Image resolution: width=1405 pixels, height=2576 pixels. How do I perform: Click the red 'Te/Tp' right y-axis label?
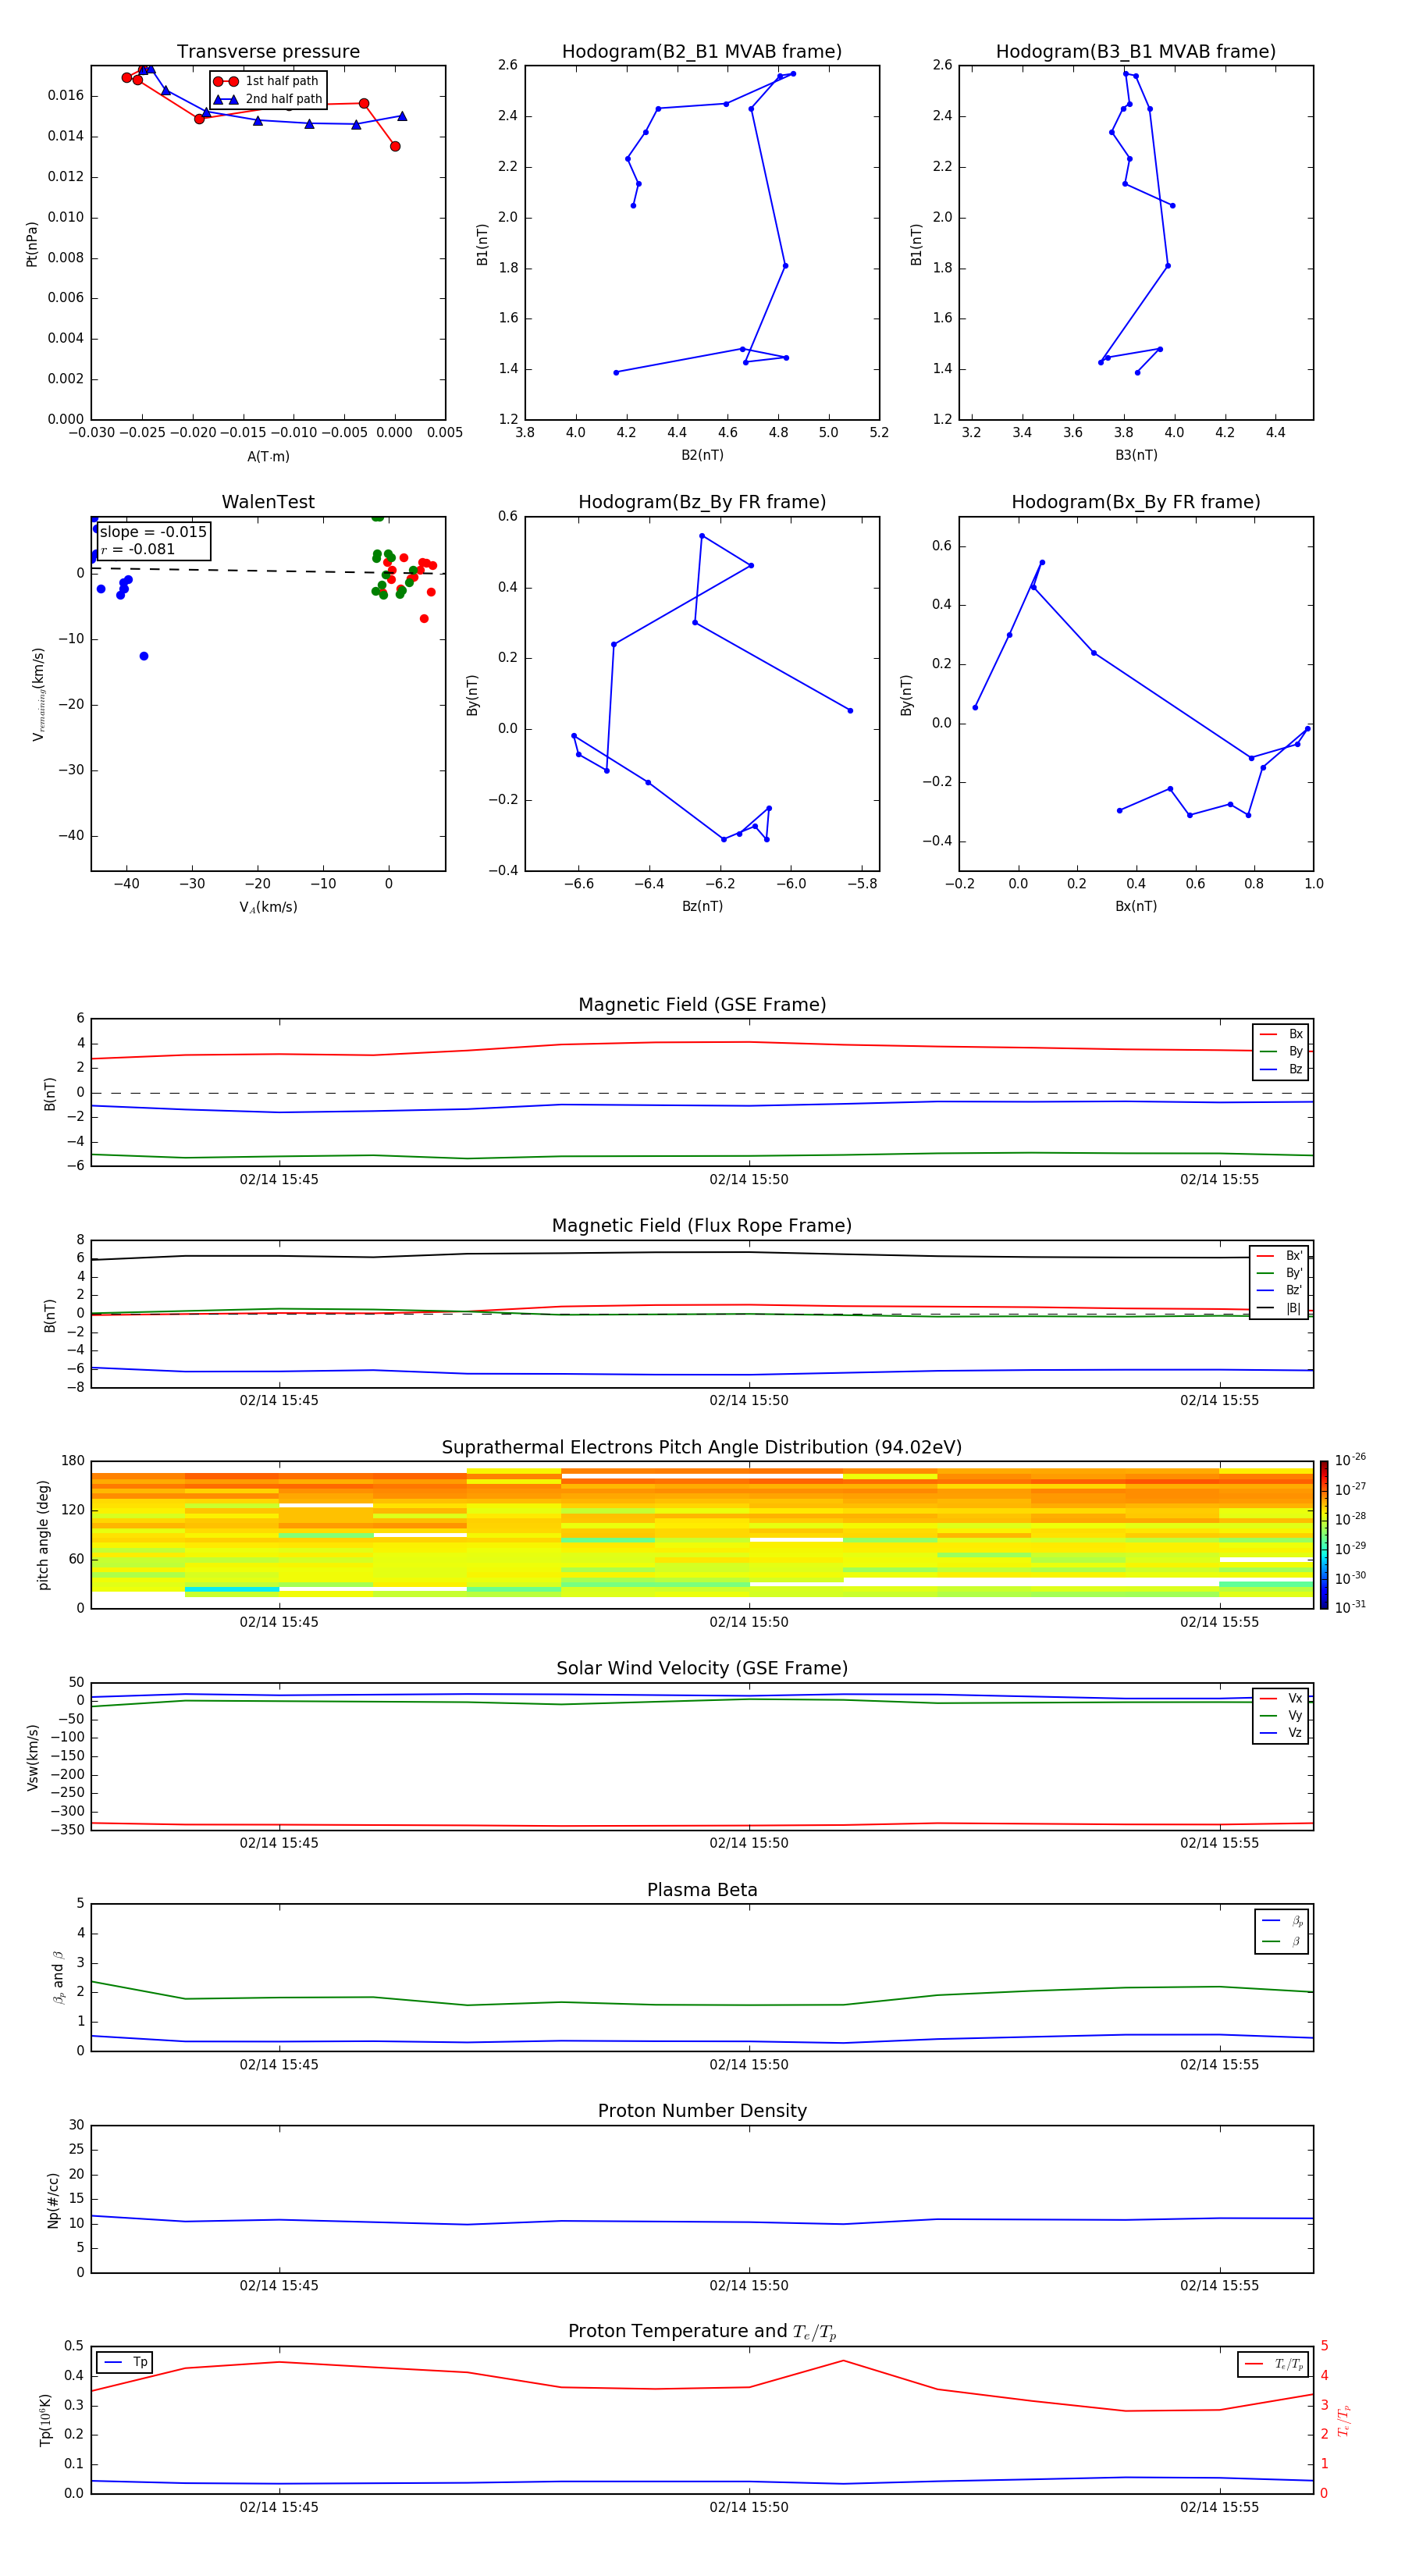1344,2421
